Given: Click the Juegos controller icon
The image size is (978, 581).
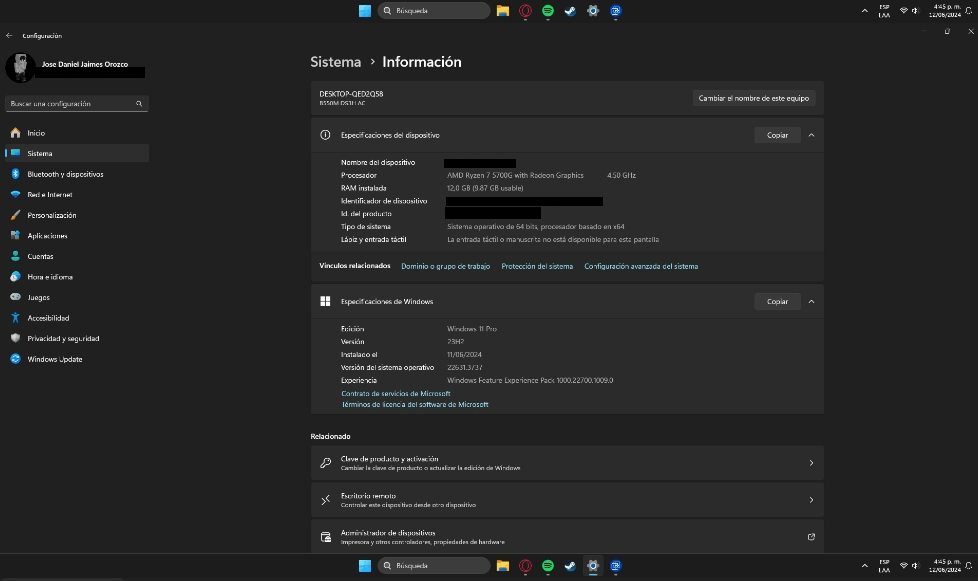Looking at the screenshot, I should pos(15,297).
